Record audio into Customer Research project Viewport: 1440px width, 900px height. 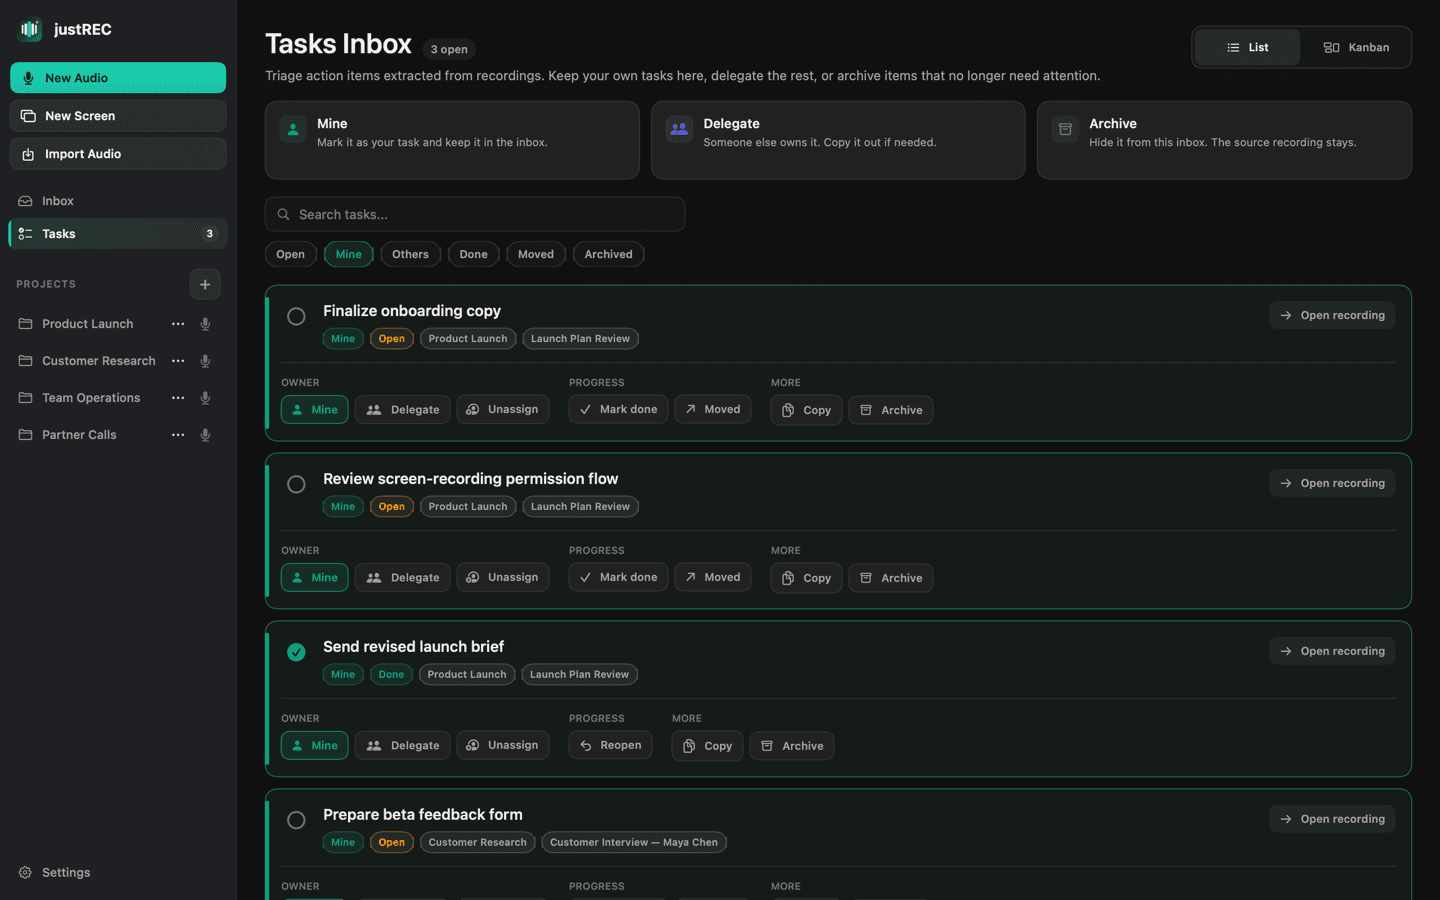coord(205,361)
